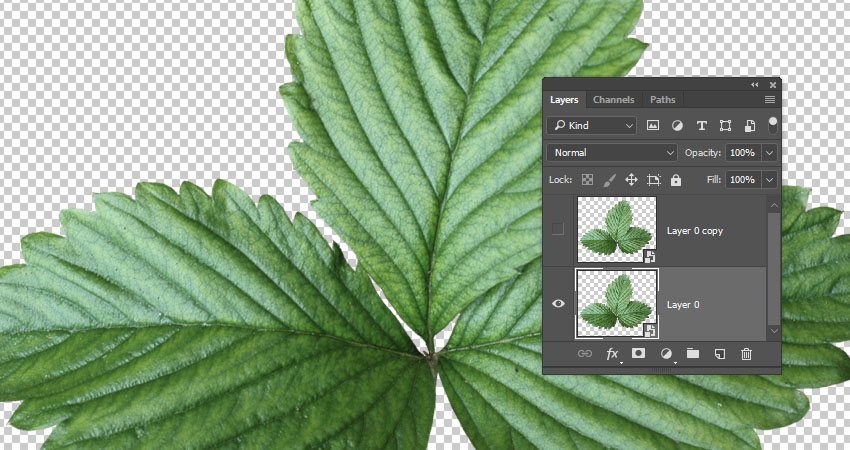The height and width of the screenshot is (450, 850).
Task: Add a layer mask
Action: click(639, 353)
